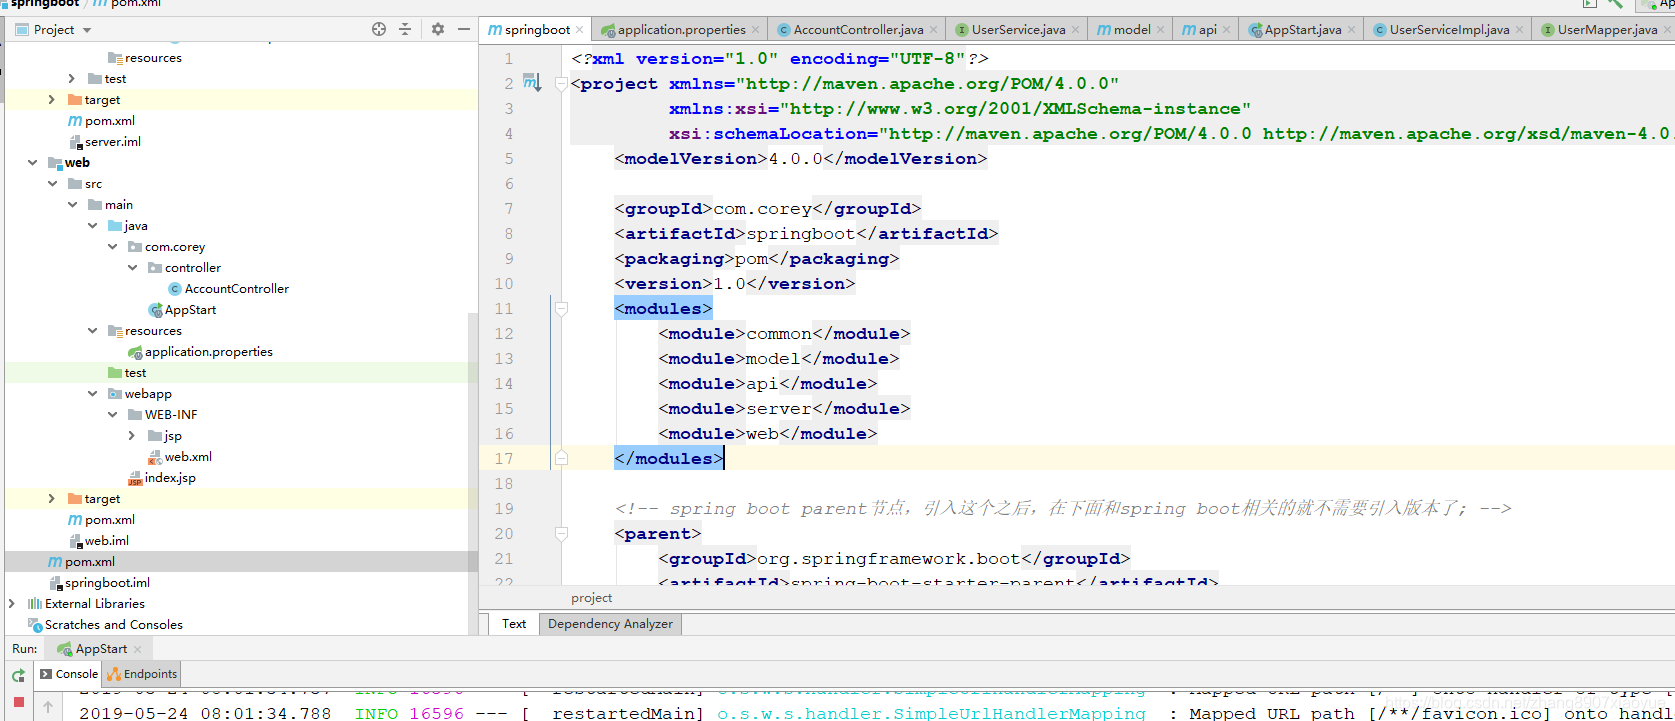This screenshot has height=721, width=1675.
Task: Select the Text tab below editor
Action: tap(514, 624)
